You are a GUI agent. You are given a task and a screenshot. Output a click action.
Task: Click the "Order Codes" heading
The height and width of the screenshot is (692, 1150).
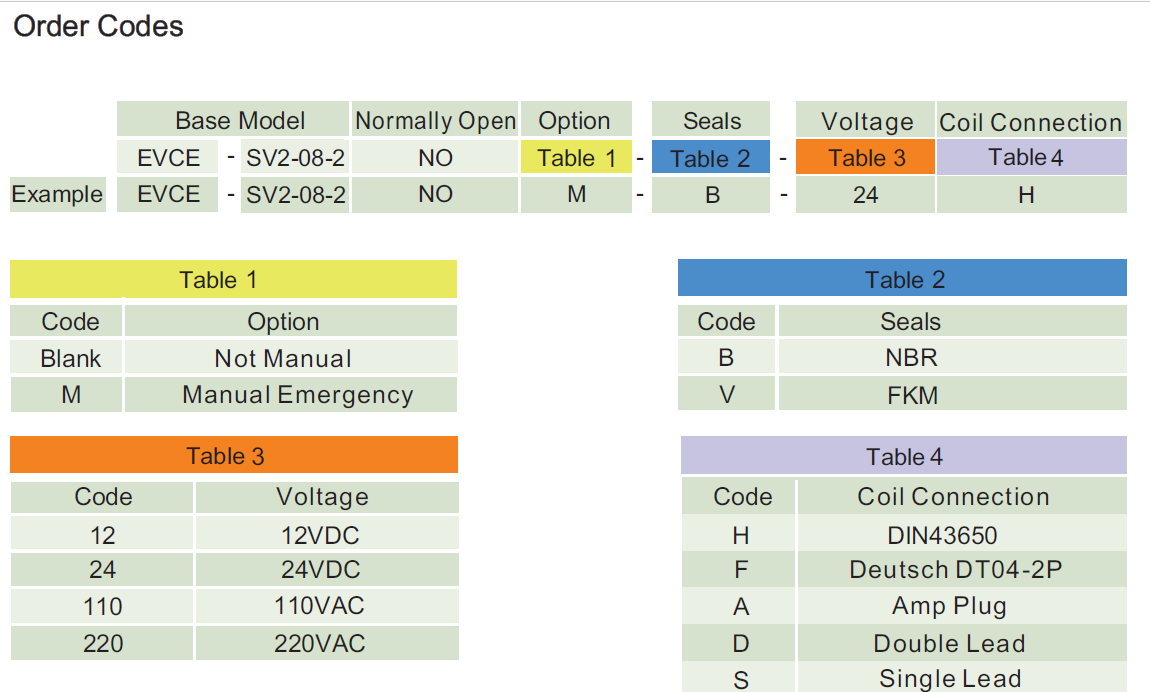point(98,27)
